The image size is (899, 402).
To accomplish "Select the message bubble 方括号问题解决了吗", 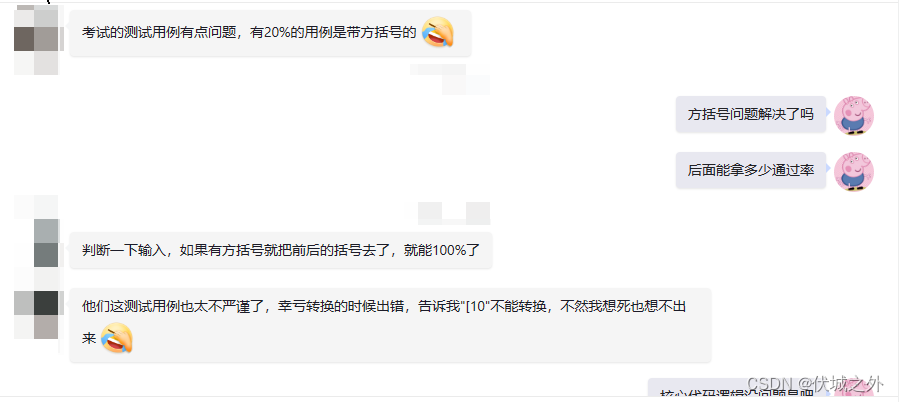I will click(751, 114).
